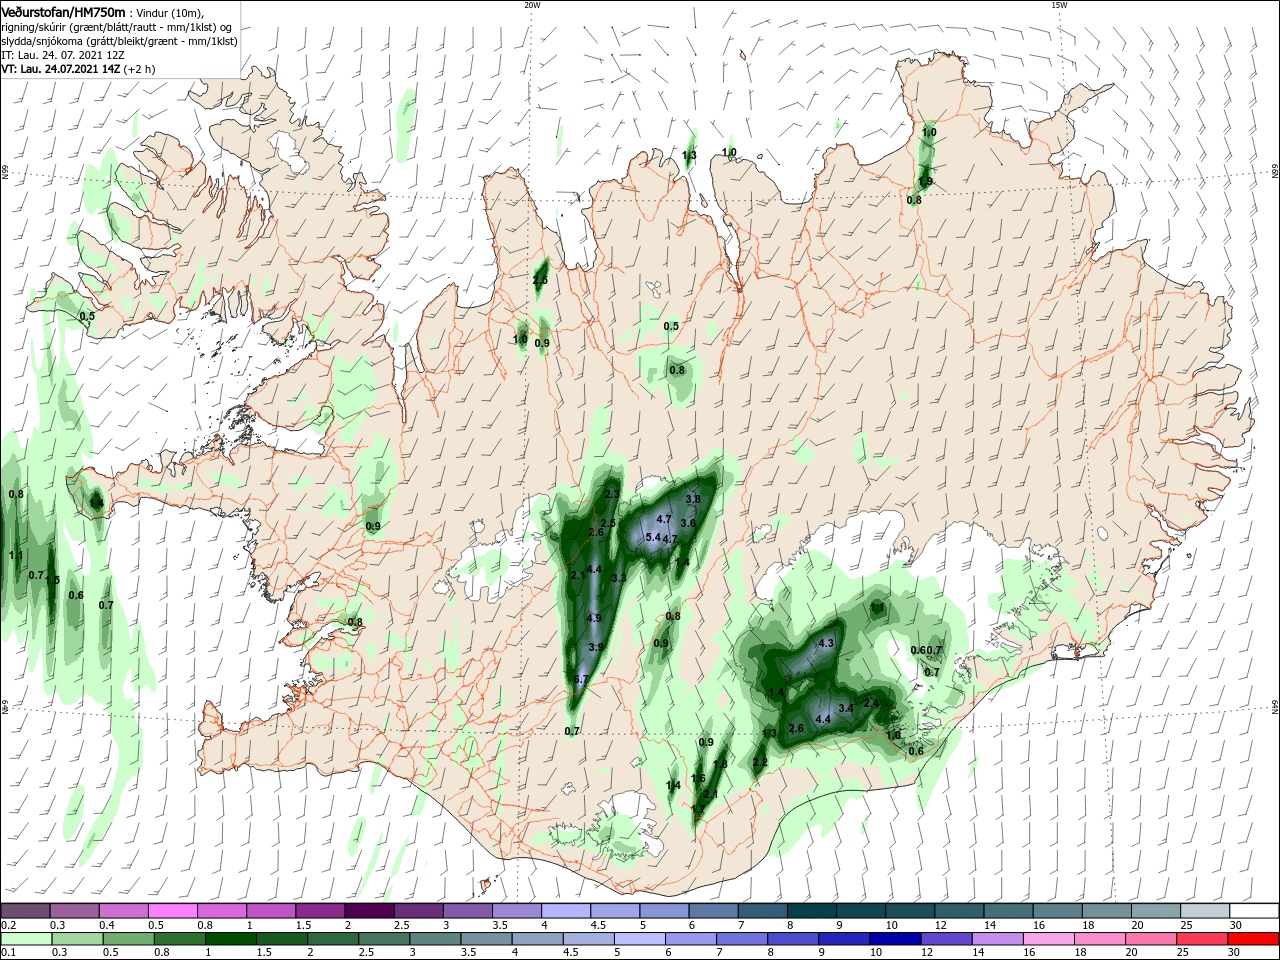Pick the coral red 25 swatch, lower legend
The image size is (1280, 960).
pyautogui.click(x=1203, y=939)
